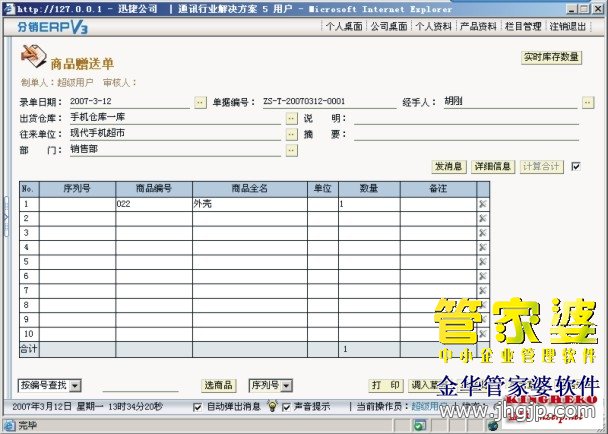608x434 pixels.
Task: Click the 序列号 column header
Action: (77, 189)
